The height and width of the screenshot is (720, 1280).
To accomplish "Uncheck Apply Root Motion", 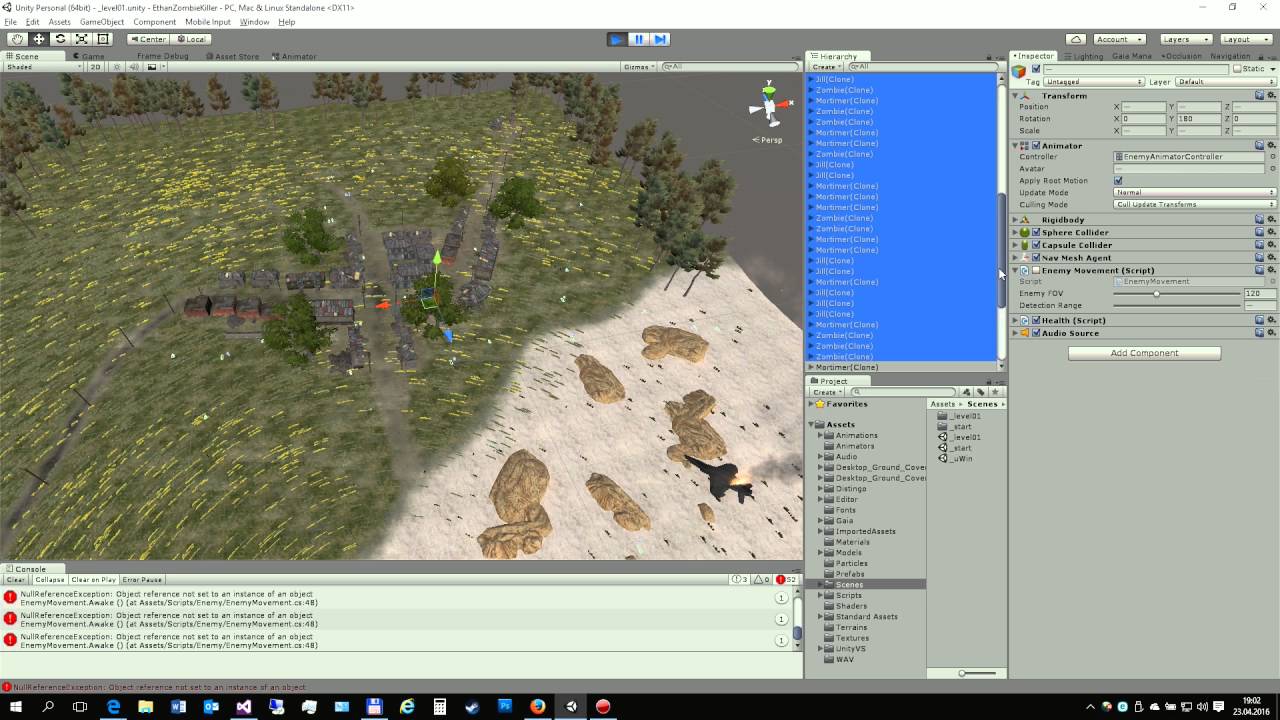I will [1118, 181].
